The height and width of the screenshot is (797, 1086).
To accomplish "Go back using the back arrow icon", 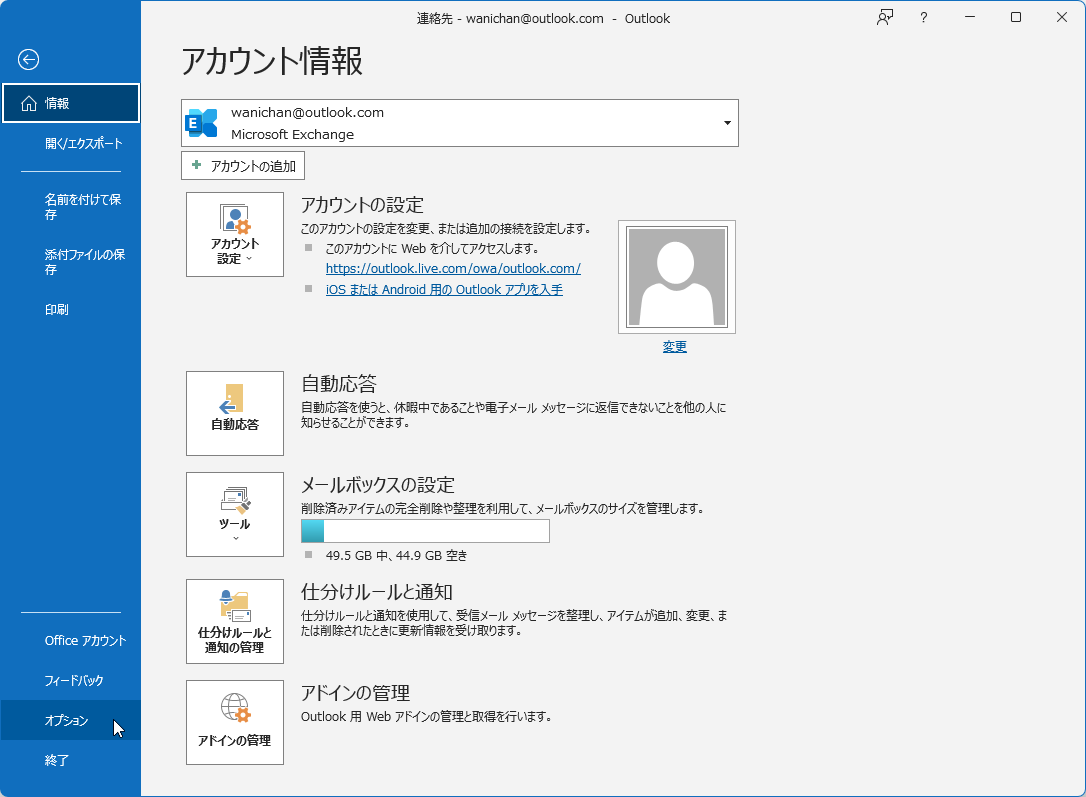I will [x=28, y=60].
